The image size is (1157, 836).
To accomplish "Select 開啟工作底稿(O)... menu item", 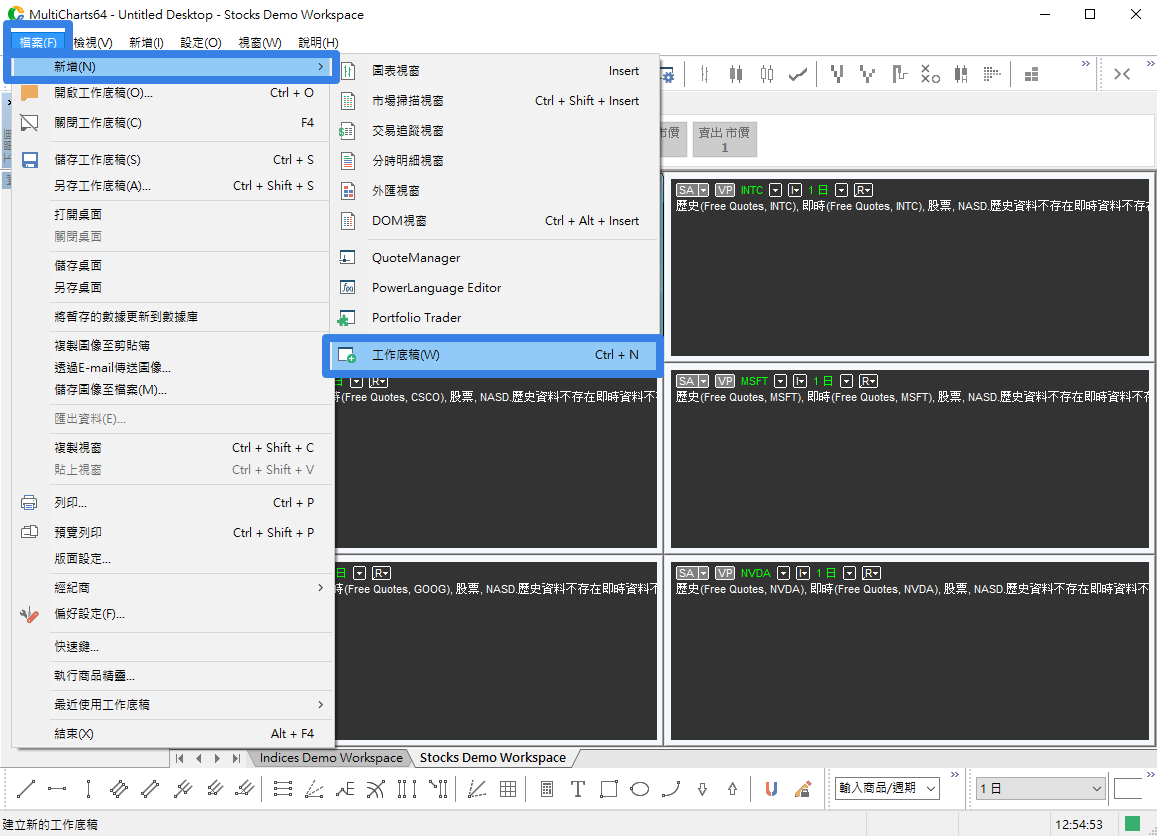I will [173, 93].
